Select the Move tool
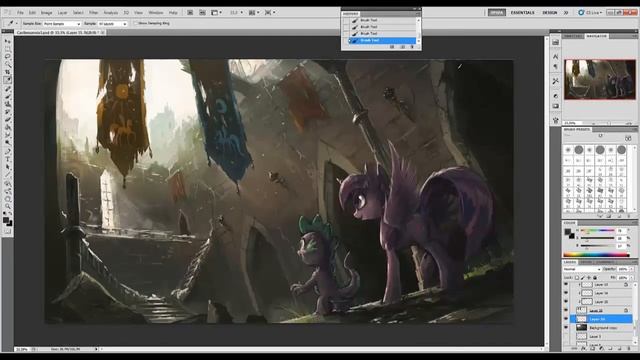This screenshot has width=640, height=360. pyautogui.click(x=7, y=41)
